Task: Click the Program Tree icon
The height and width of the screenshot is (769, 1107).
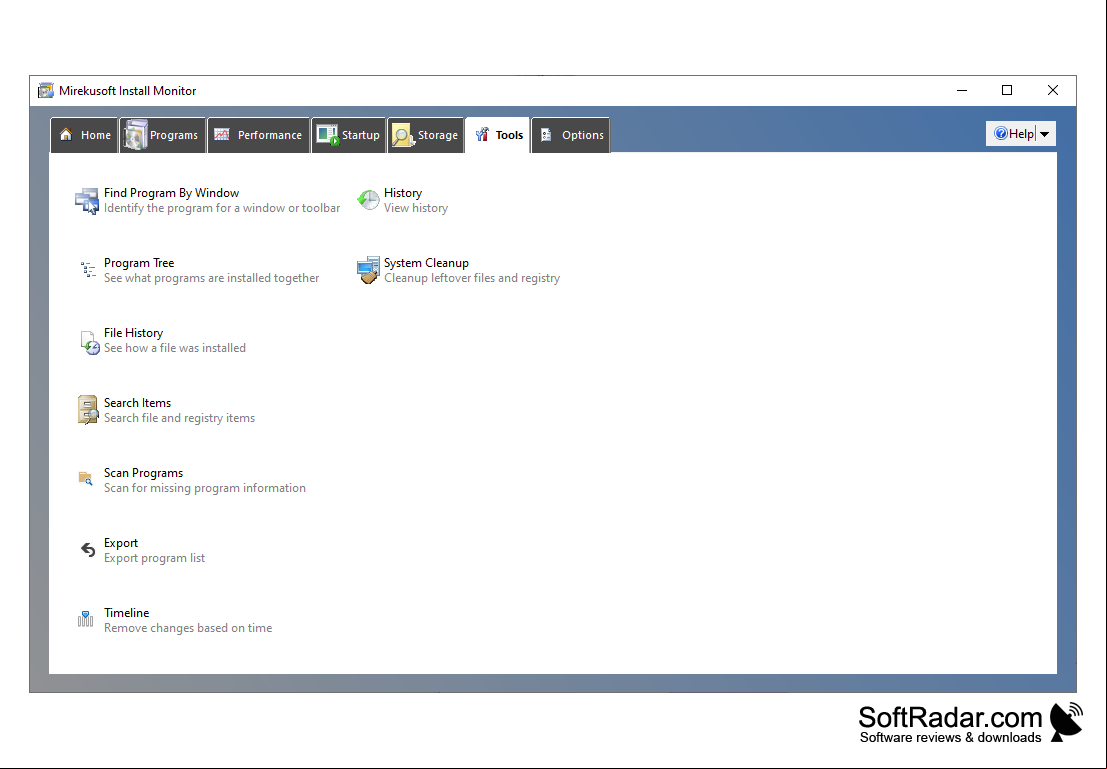Action: coord(88,269)
